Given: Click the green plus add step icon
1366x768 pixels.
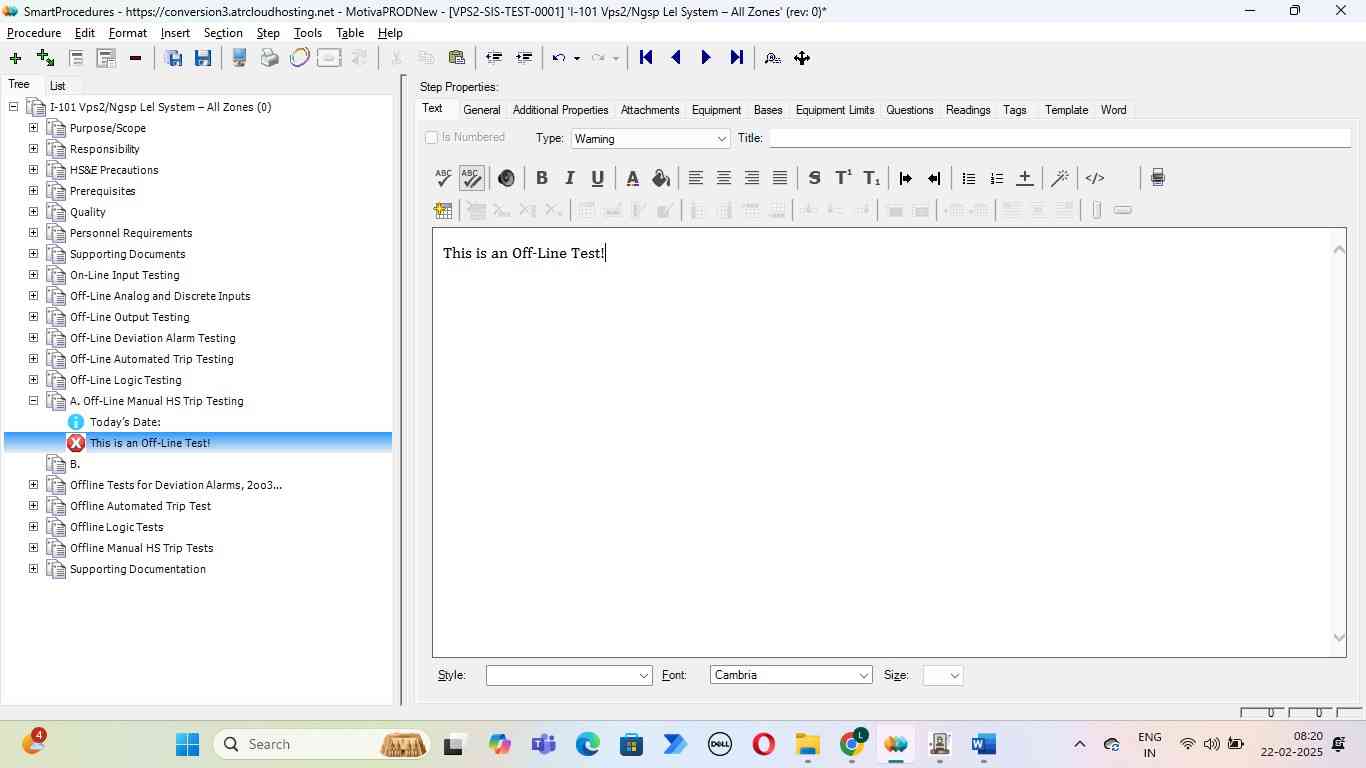Looking at the screenshot, I should 15,58.
